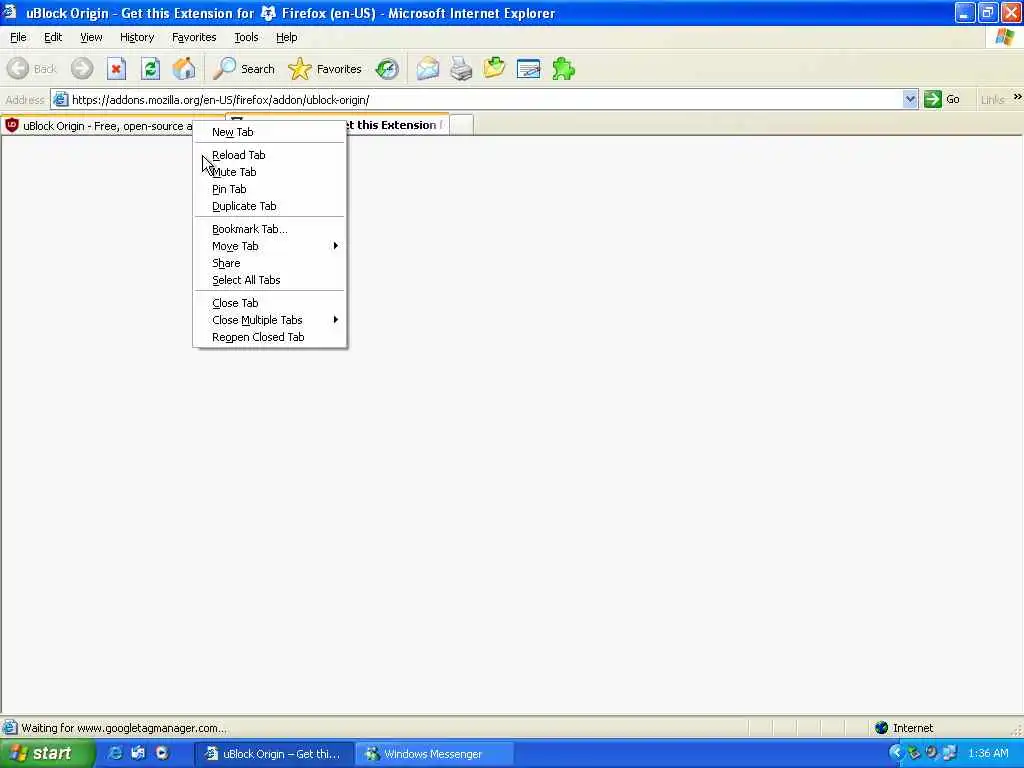This screenshot has width=1024, height=768.
Task: Open the Mail envelope toolbar icon
Action: pyautogui.click(x=428, y=69)
